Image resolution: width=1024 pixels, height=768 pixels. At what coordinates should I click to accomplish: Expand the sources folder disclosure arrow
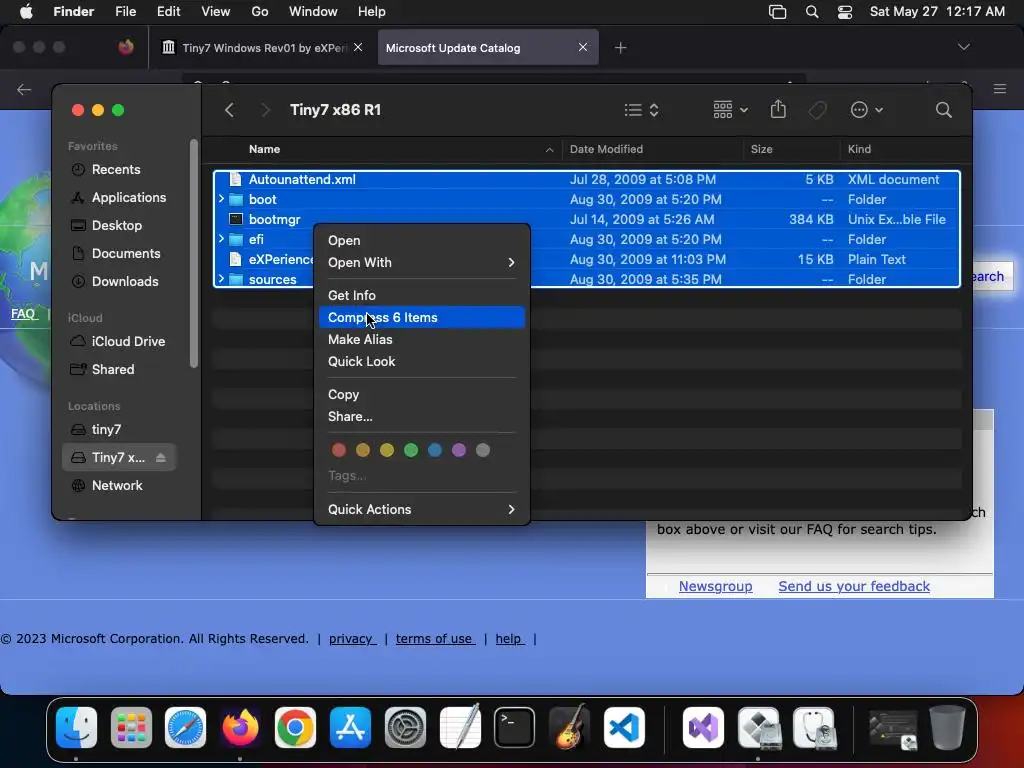pos(221,279)
